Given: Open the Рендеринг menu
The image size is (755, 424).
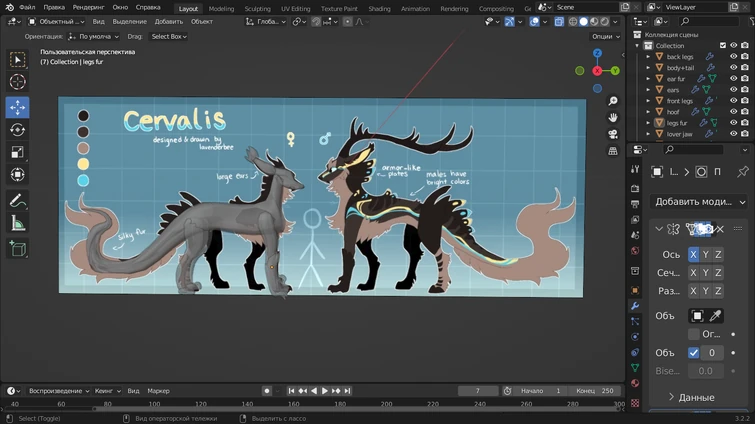Looking at the screenshot, I should tap(88, 7).
